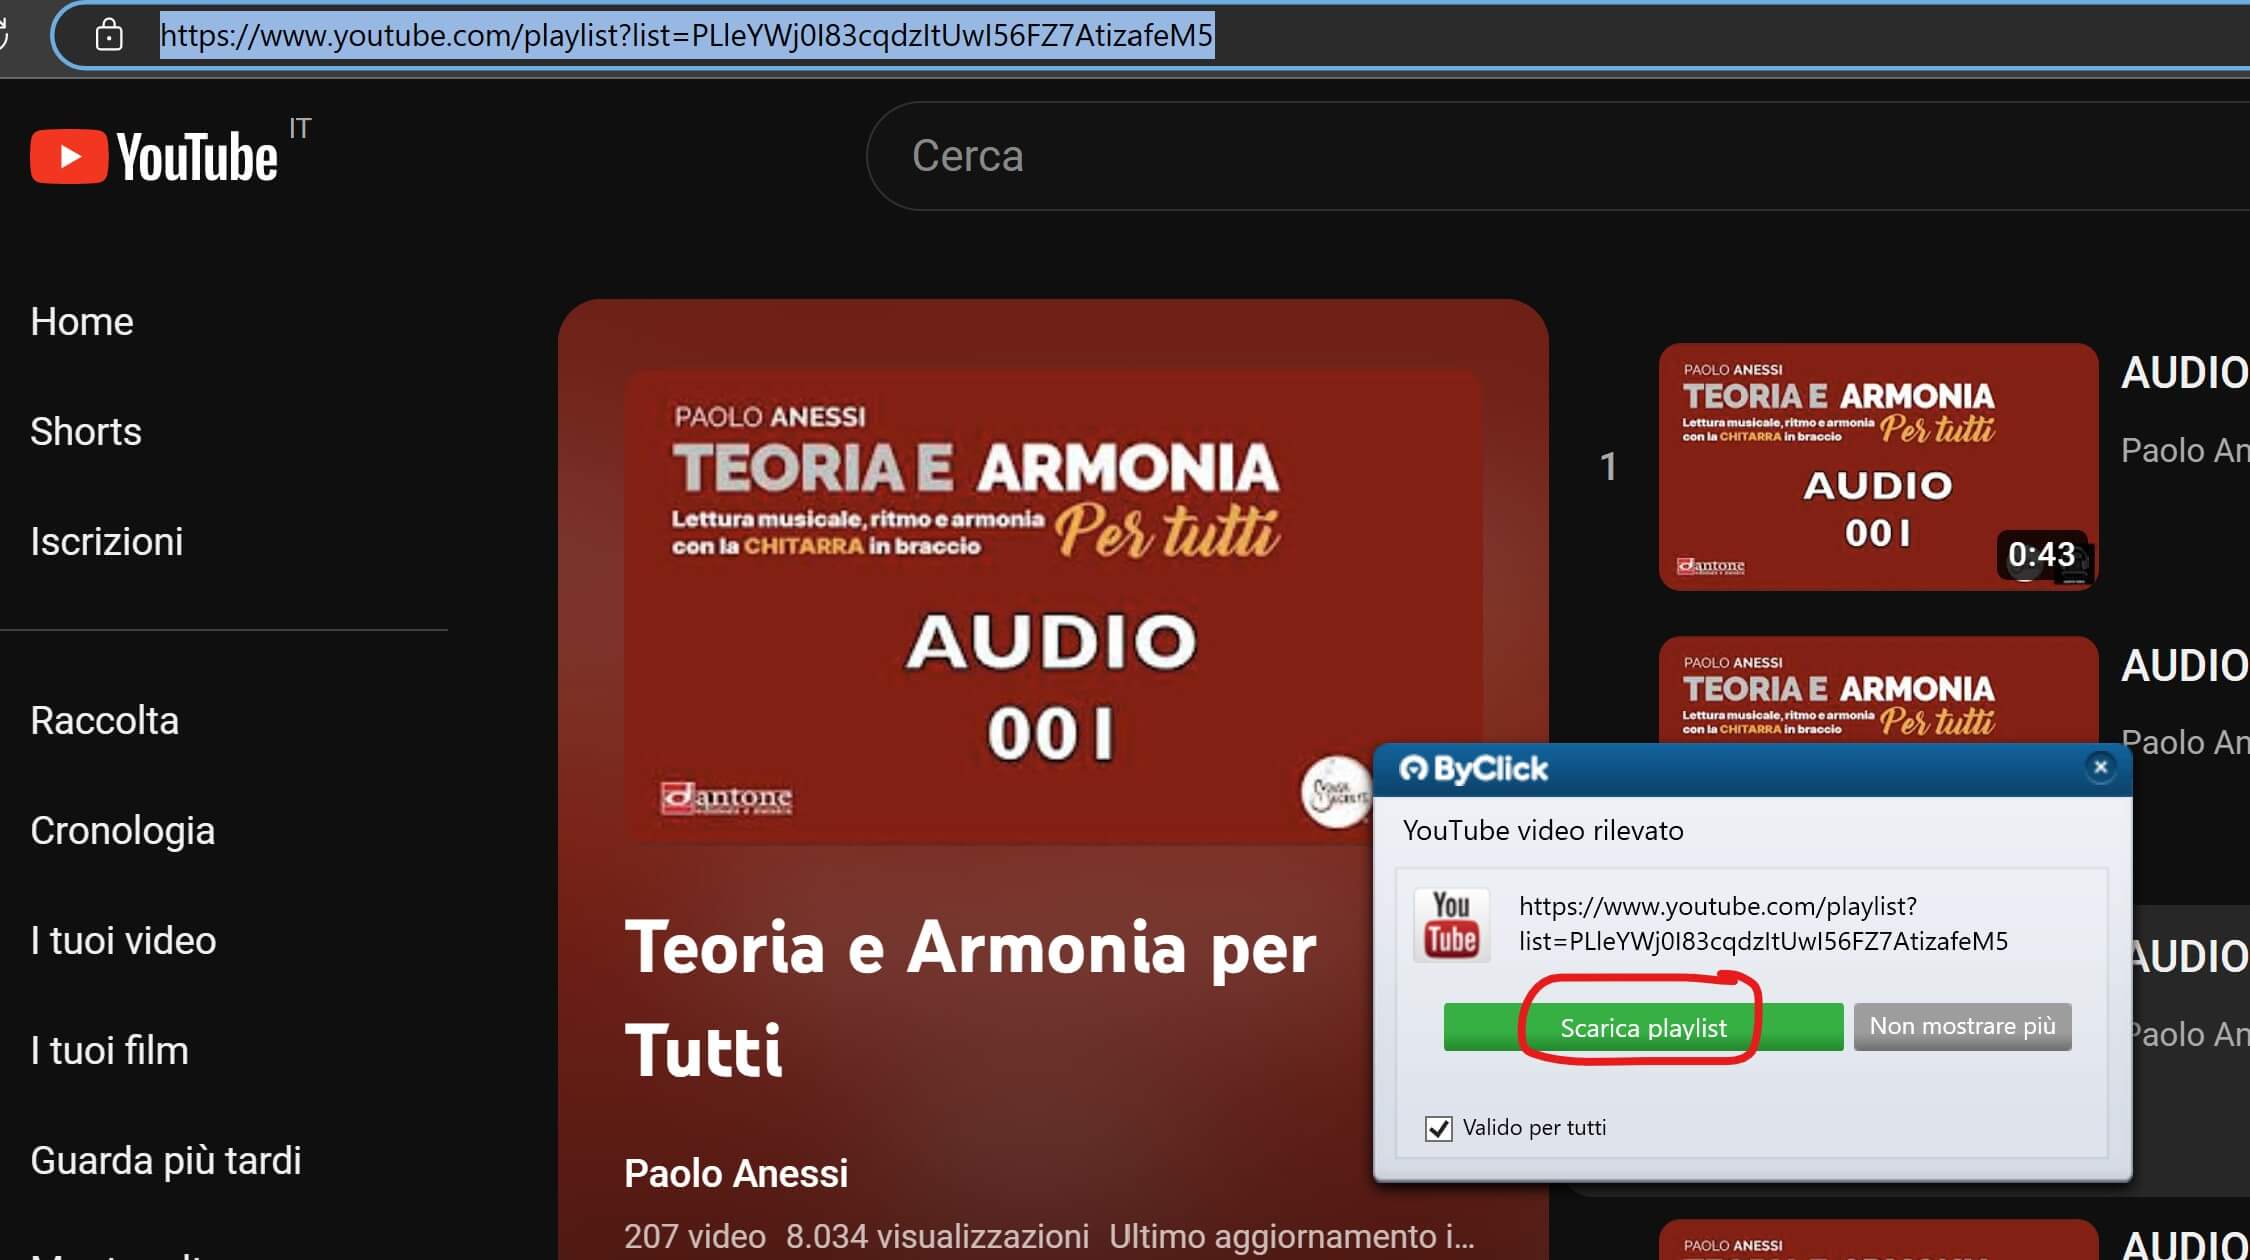Screen dimensions: 2250x1260
Task: Open Home in the sidebar
Action: [x=82, y=322]
